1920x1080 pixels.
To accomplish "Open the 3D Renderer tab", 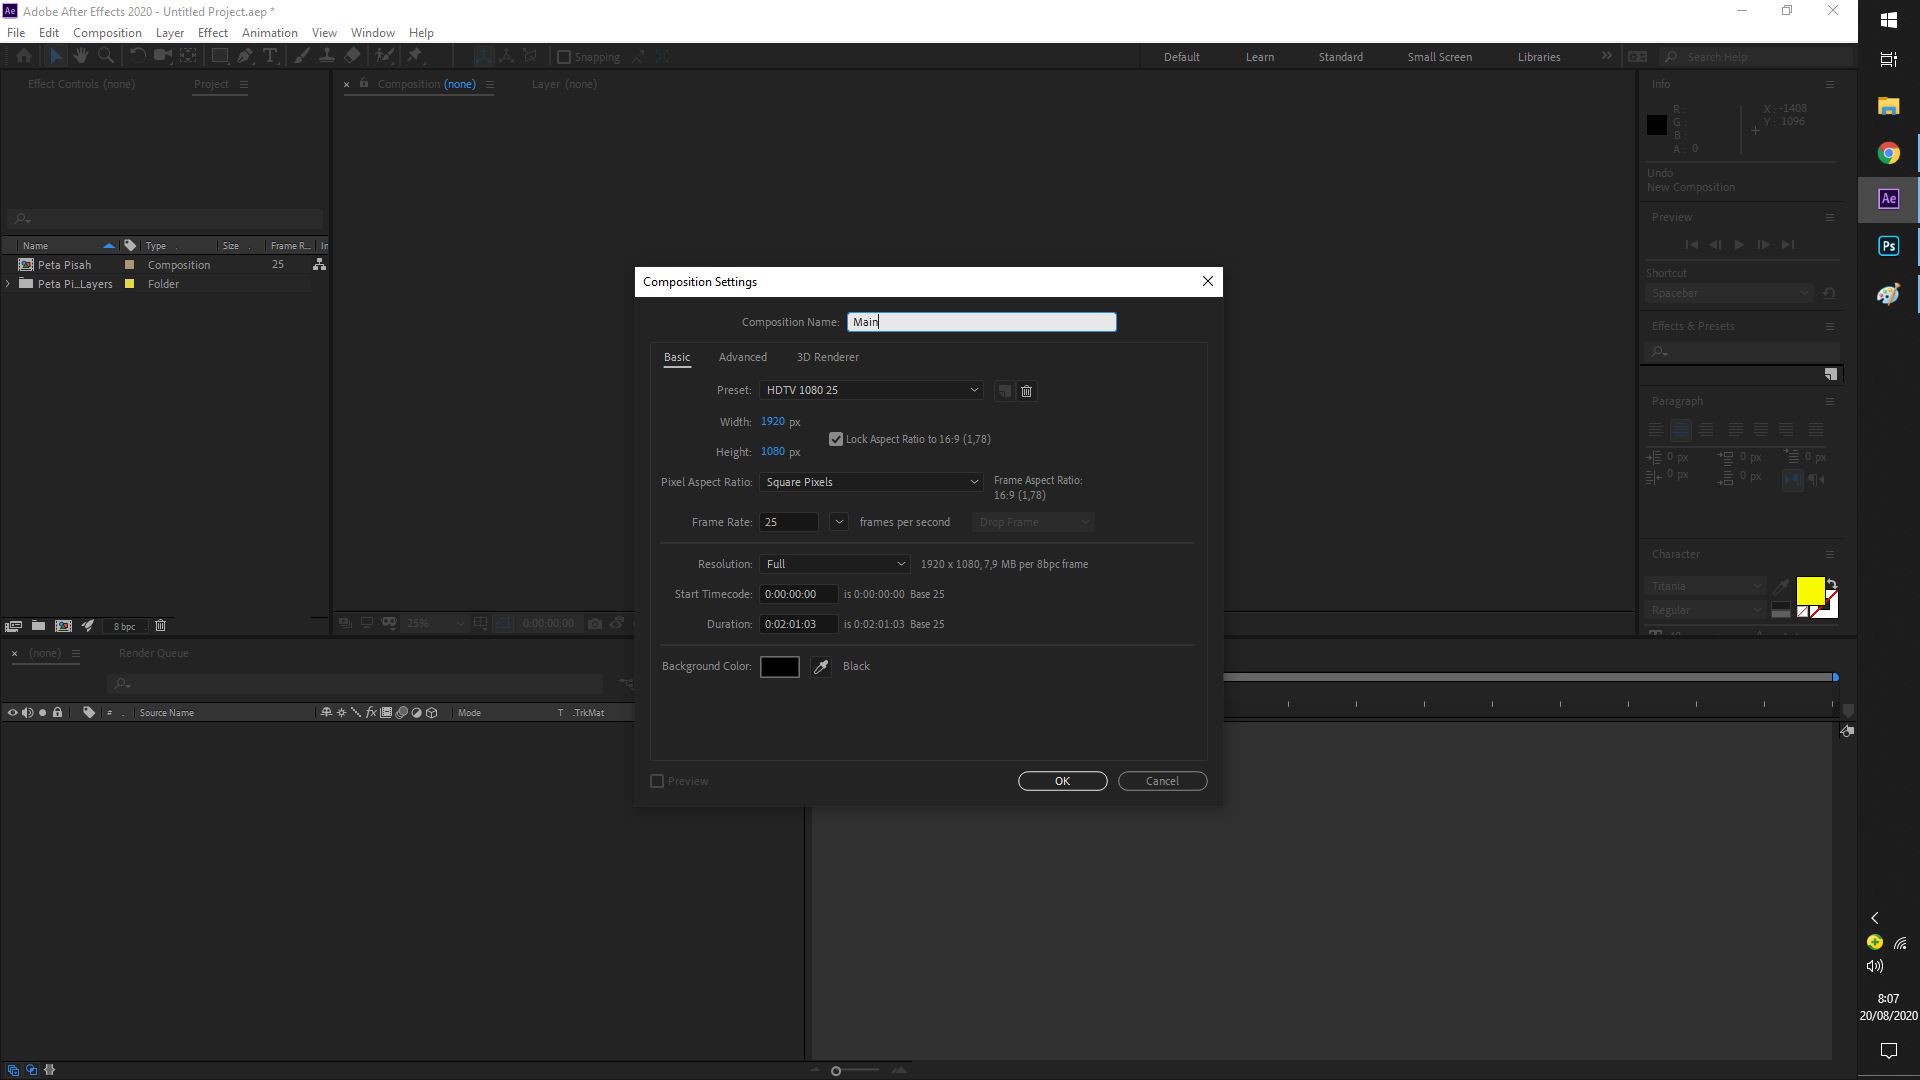I will (x=827, y=357).
